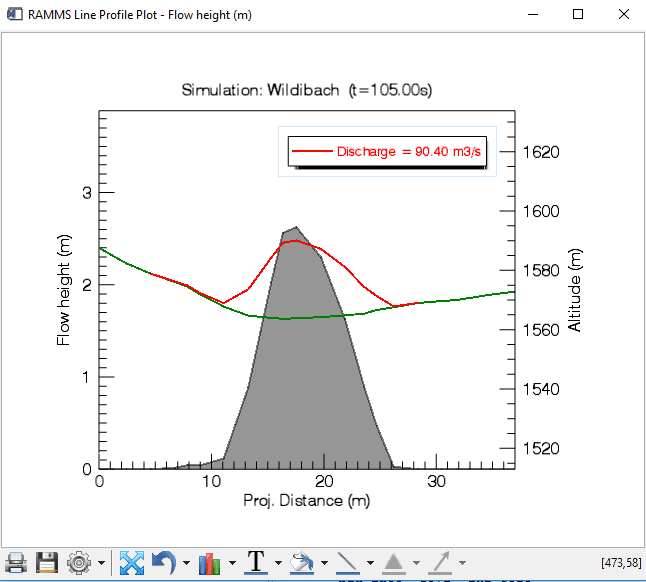Expand the dropdown arrow beside the gear icon
This screenshot has height=582, width=646.
pos(101,563)
